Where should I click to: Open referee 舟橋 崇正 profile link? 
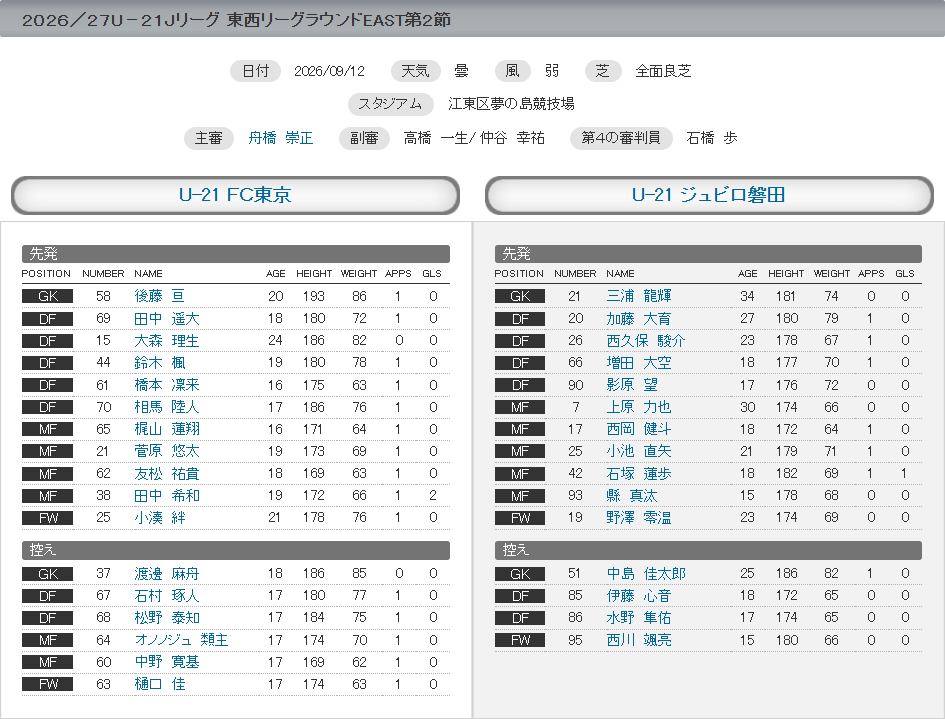pyautogui.click(x=280, y=138)
